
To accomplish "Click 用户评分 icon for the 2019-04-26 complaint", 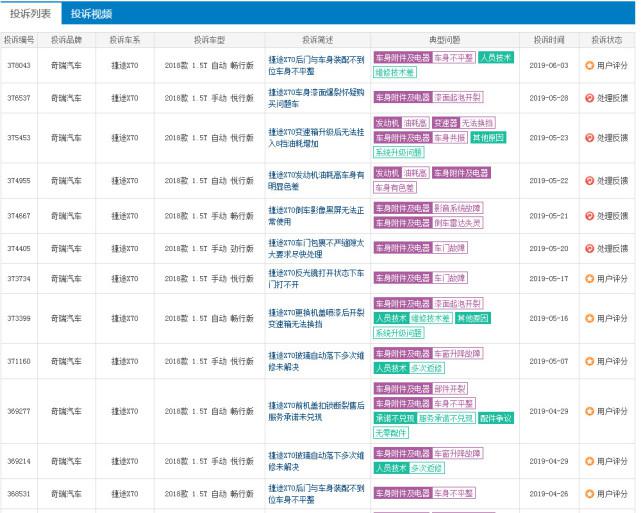I will [x=589, y=494].
